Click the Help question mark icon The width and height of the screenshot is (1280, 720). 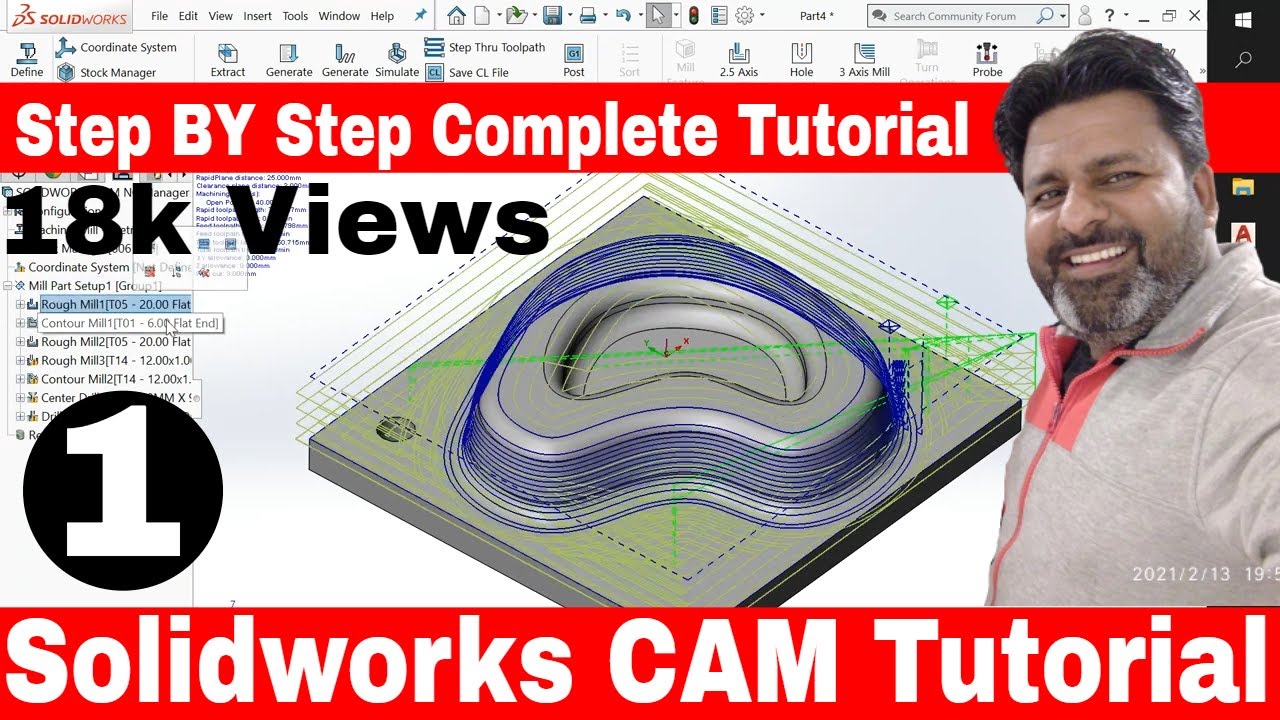1108,16
